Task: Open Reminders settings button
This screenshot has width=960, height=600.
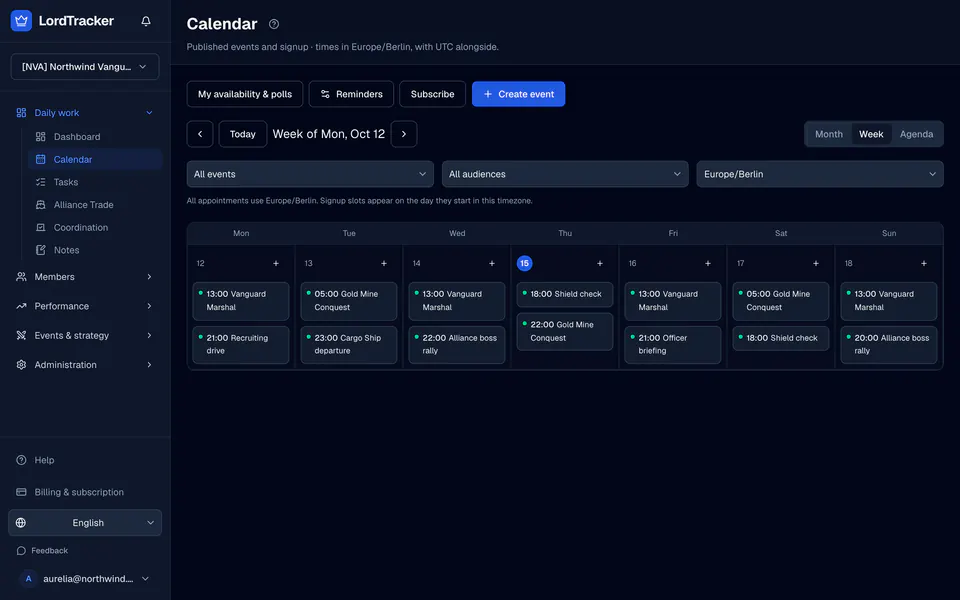Action: (x=351, y=94)
